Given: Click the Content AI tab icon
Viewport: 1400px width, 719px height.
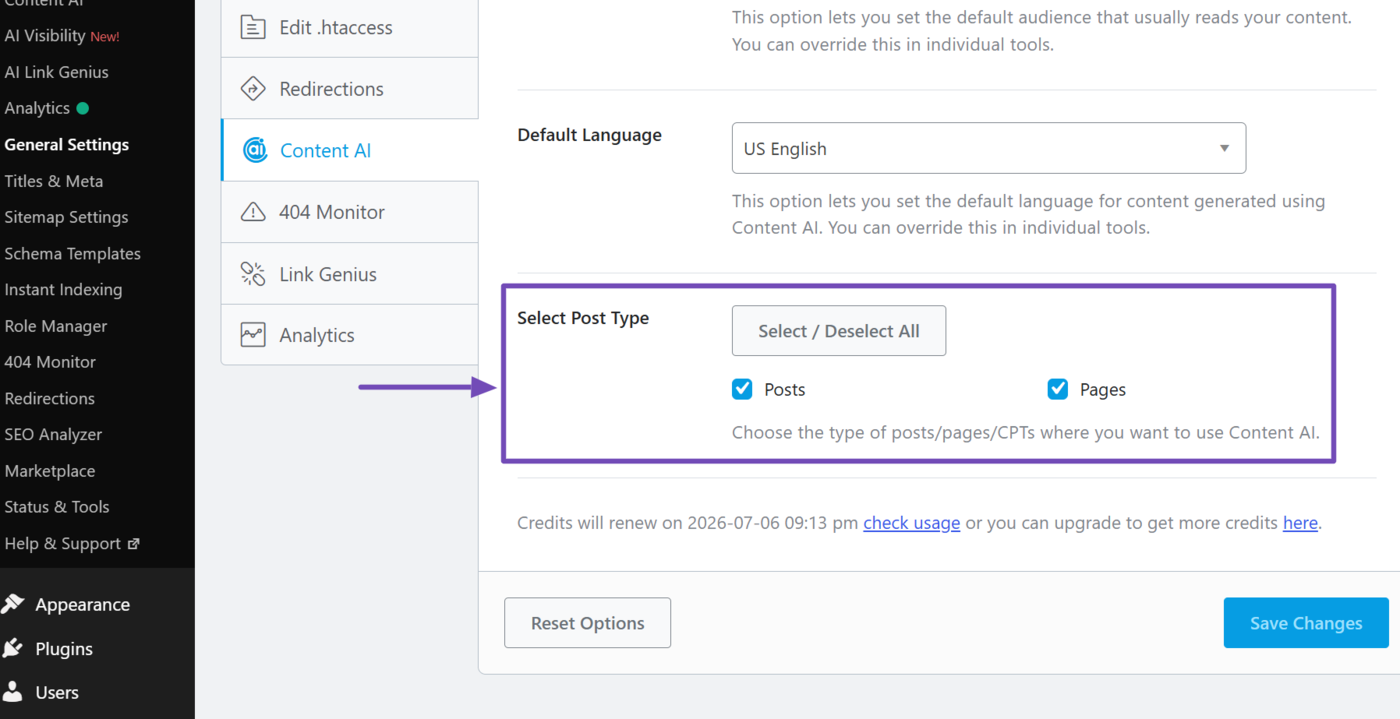Looking at the screenshot, I should point(255,151).
